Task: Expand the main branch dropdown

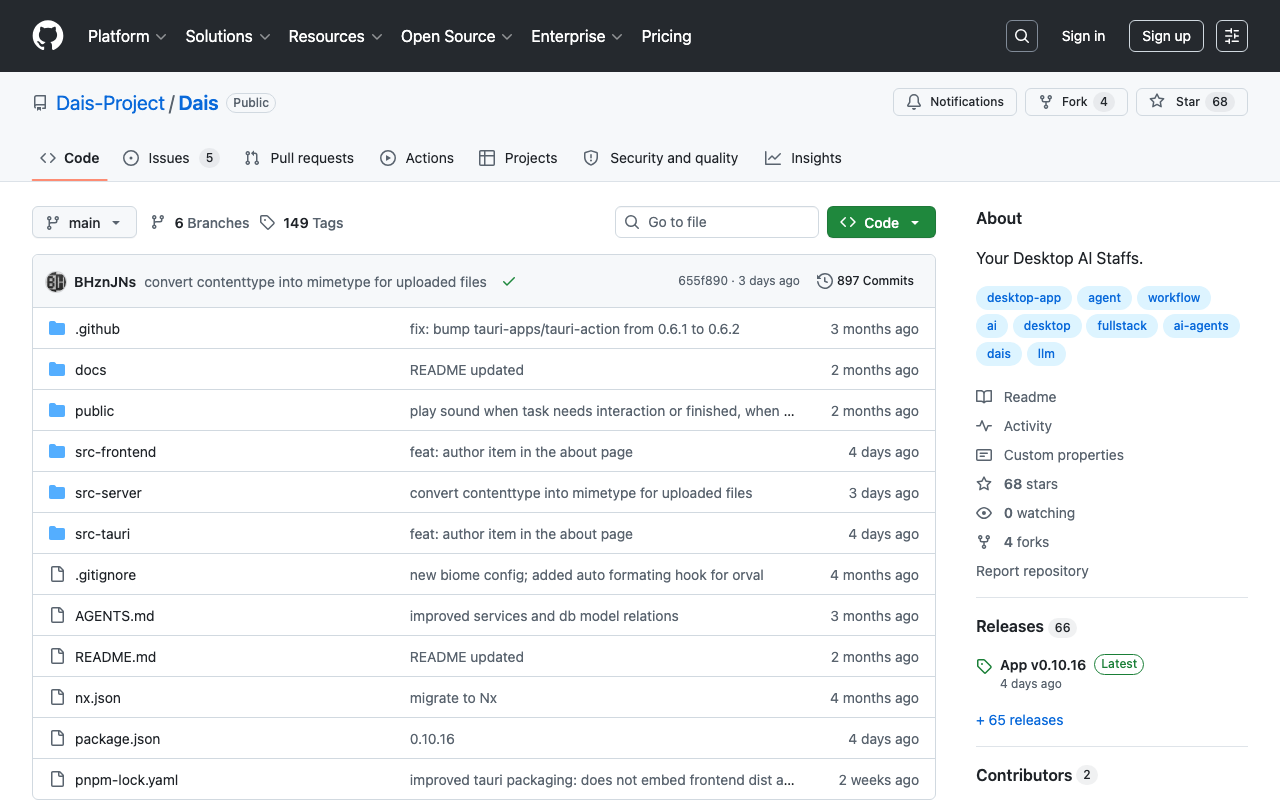Action: [84, 222]
